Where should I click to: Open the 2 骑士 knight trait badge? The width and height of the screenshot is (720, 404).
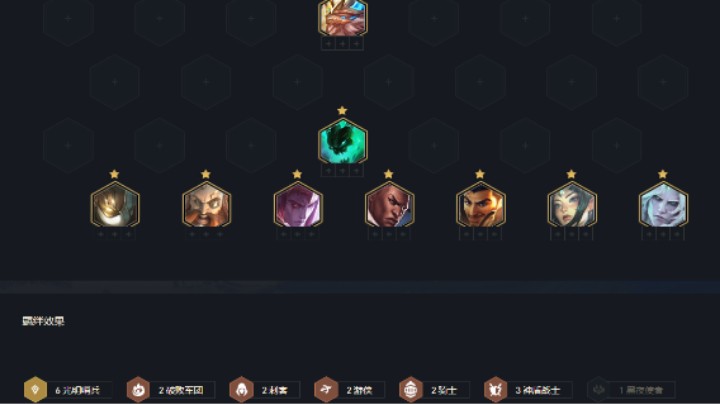pos(434,390)
